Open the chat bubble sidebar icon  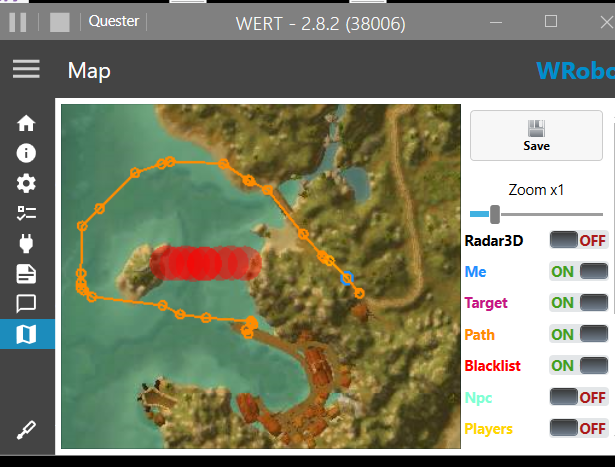click(x=26, y=303)
